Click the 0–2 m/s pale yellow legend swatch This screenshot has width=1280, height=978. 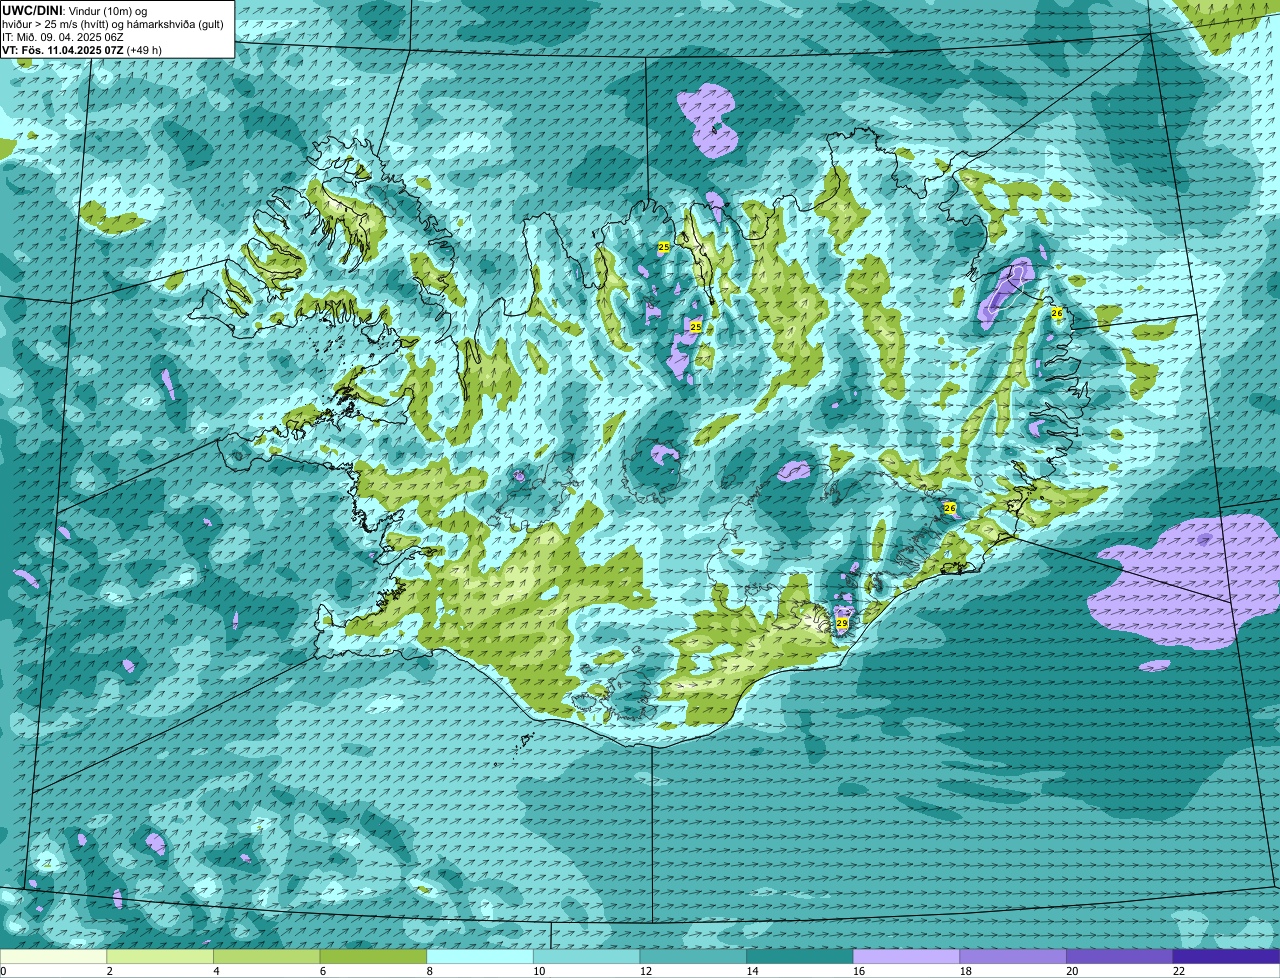click(x=53, y=956)
